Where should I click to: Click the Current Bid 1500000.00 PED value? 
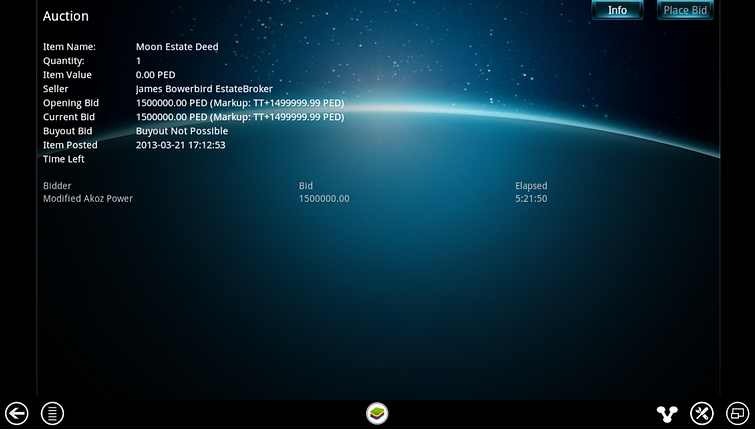point(240,117)
